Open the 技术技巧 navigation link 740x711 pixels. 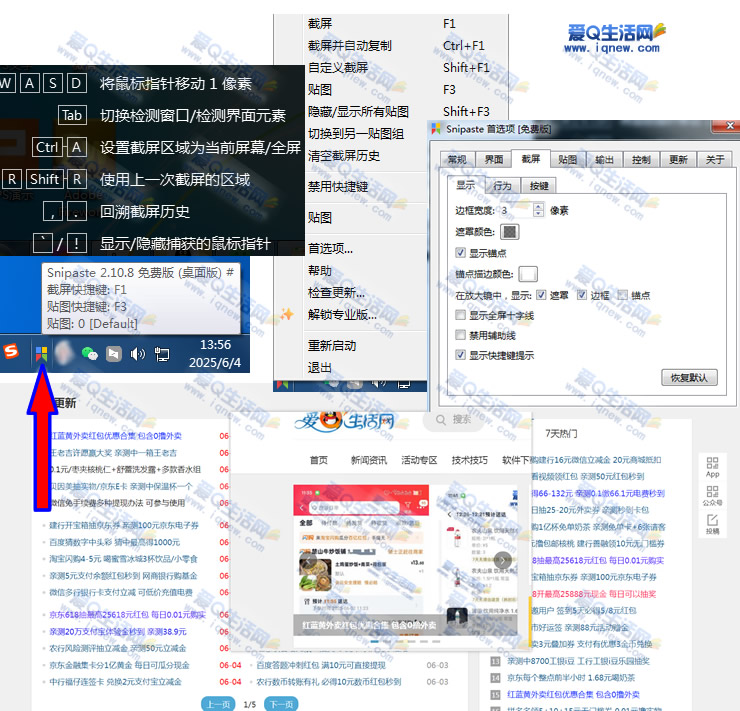point(470,460)
